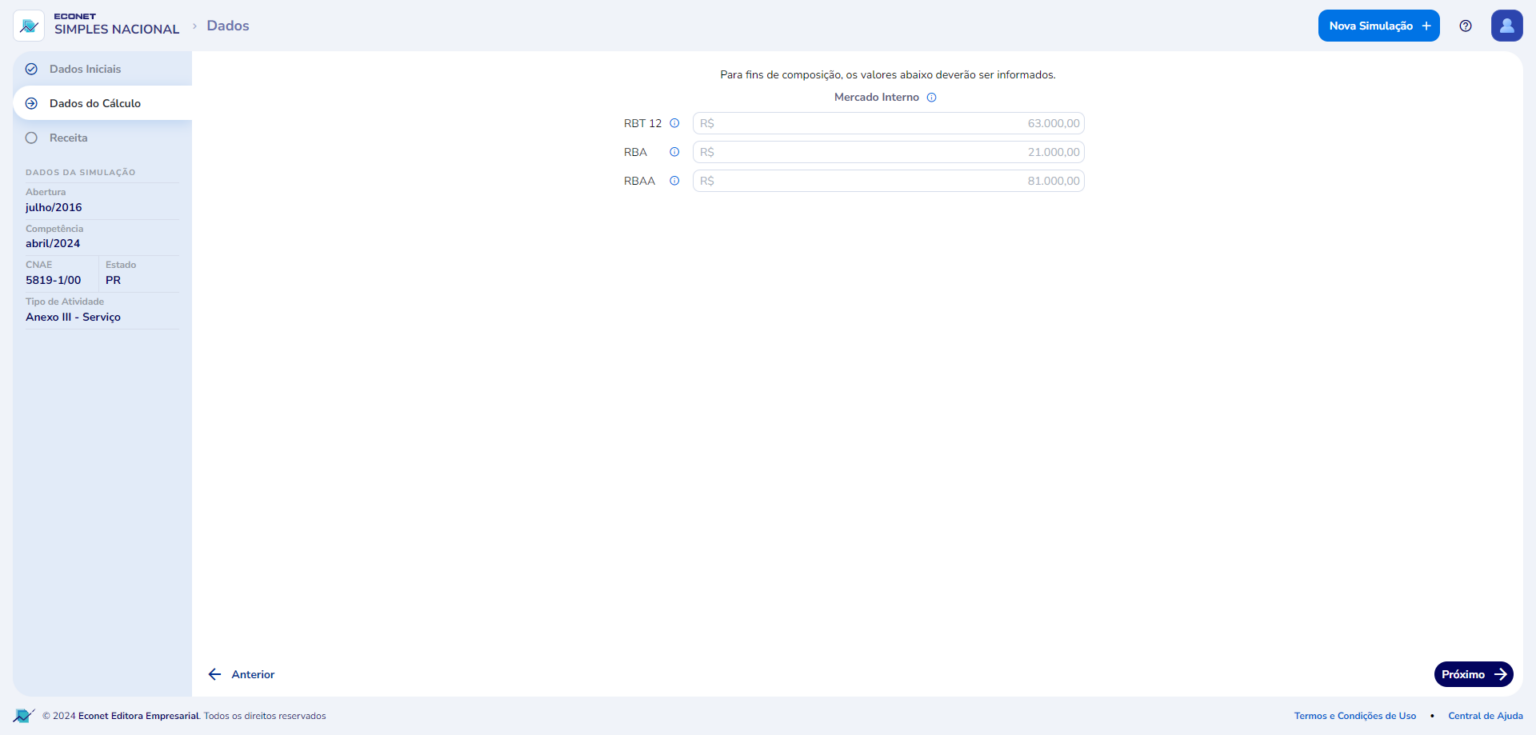Click into the RBA amount field
This screenshot has height=735, width=1536.
pos(888,152)
